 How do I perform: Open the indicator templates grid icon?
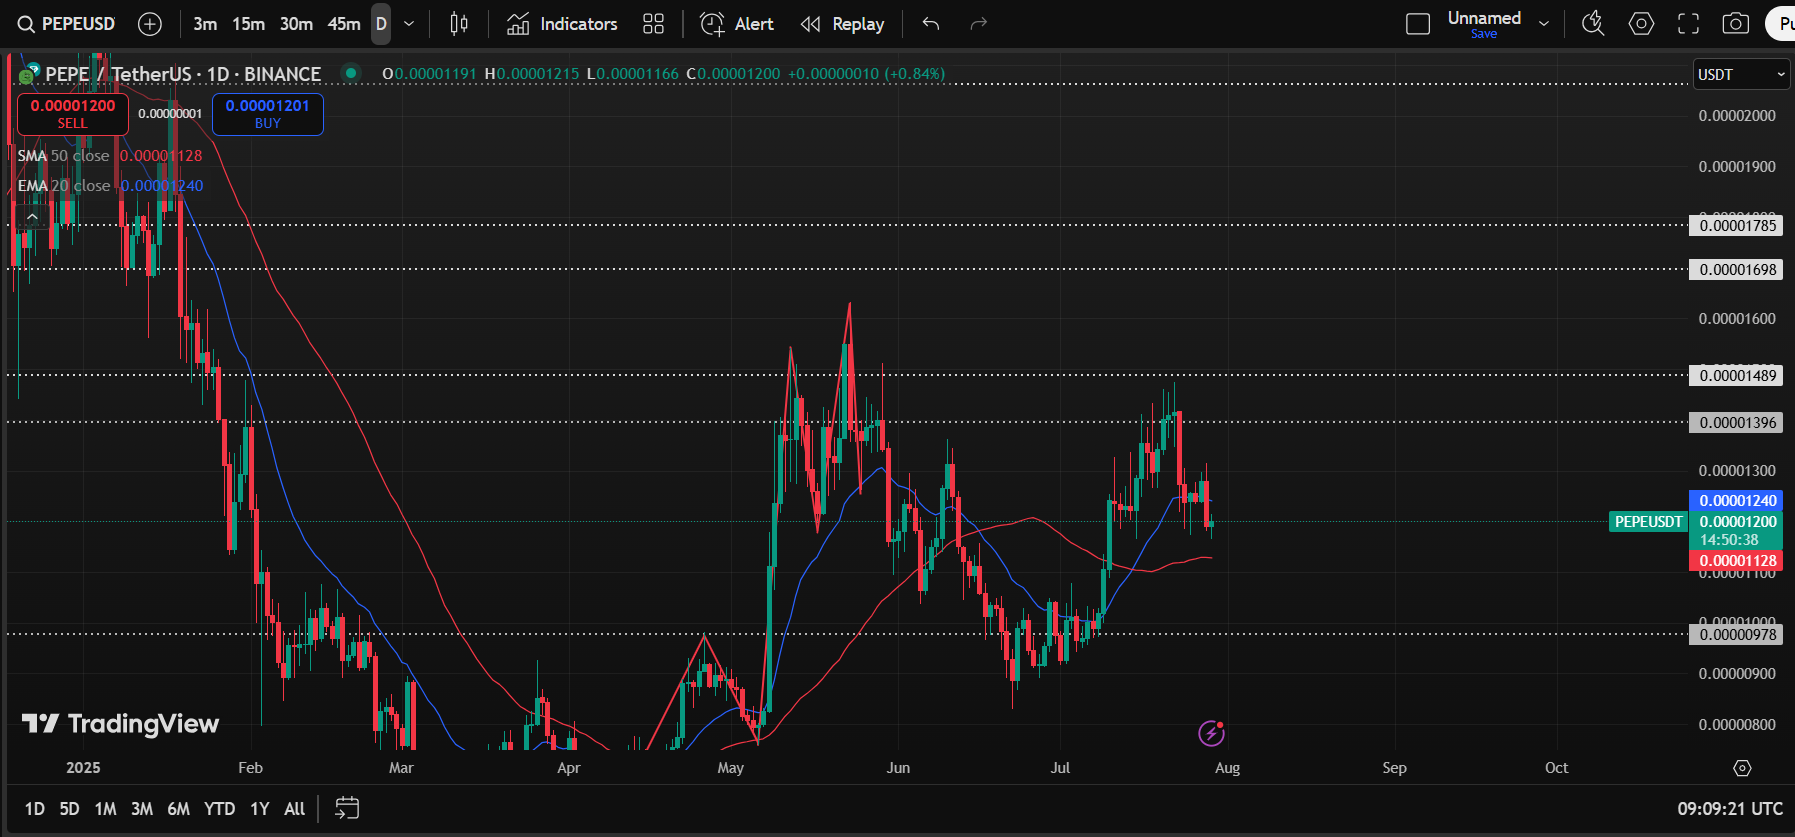click(x=653, y=24)
